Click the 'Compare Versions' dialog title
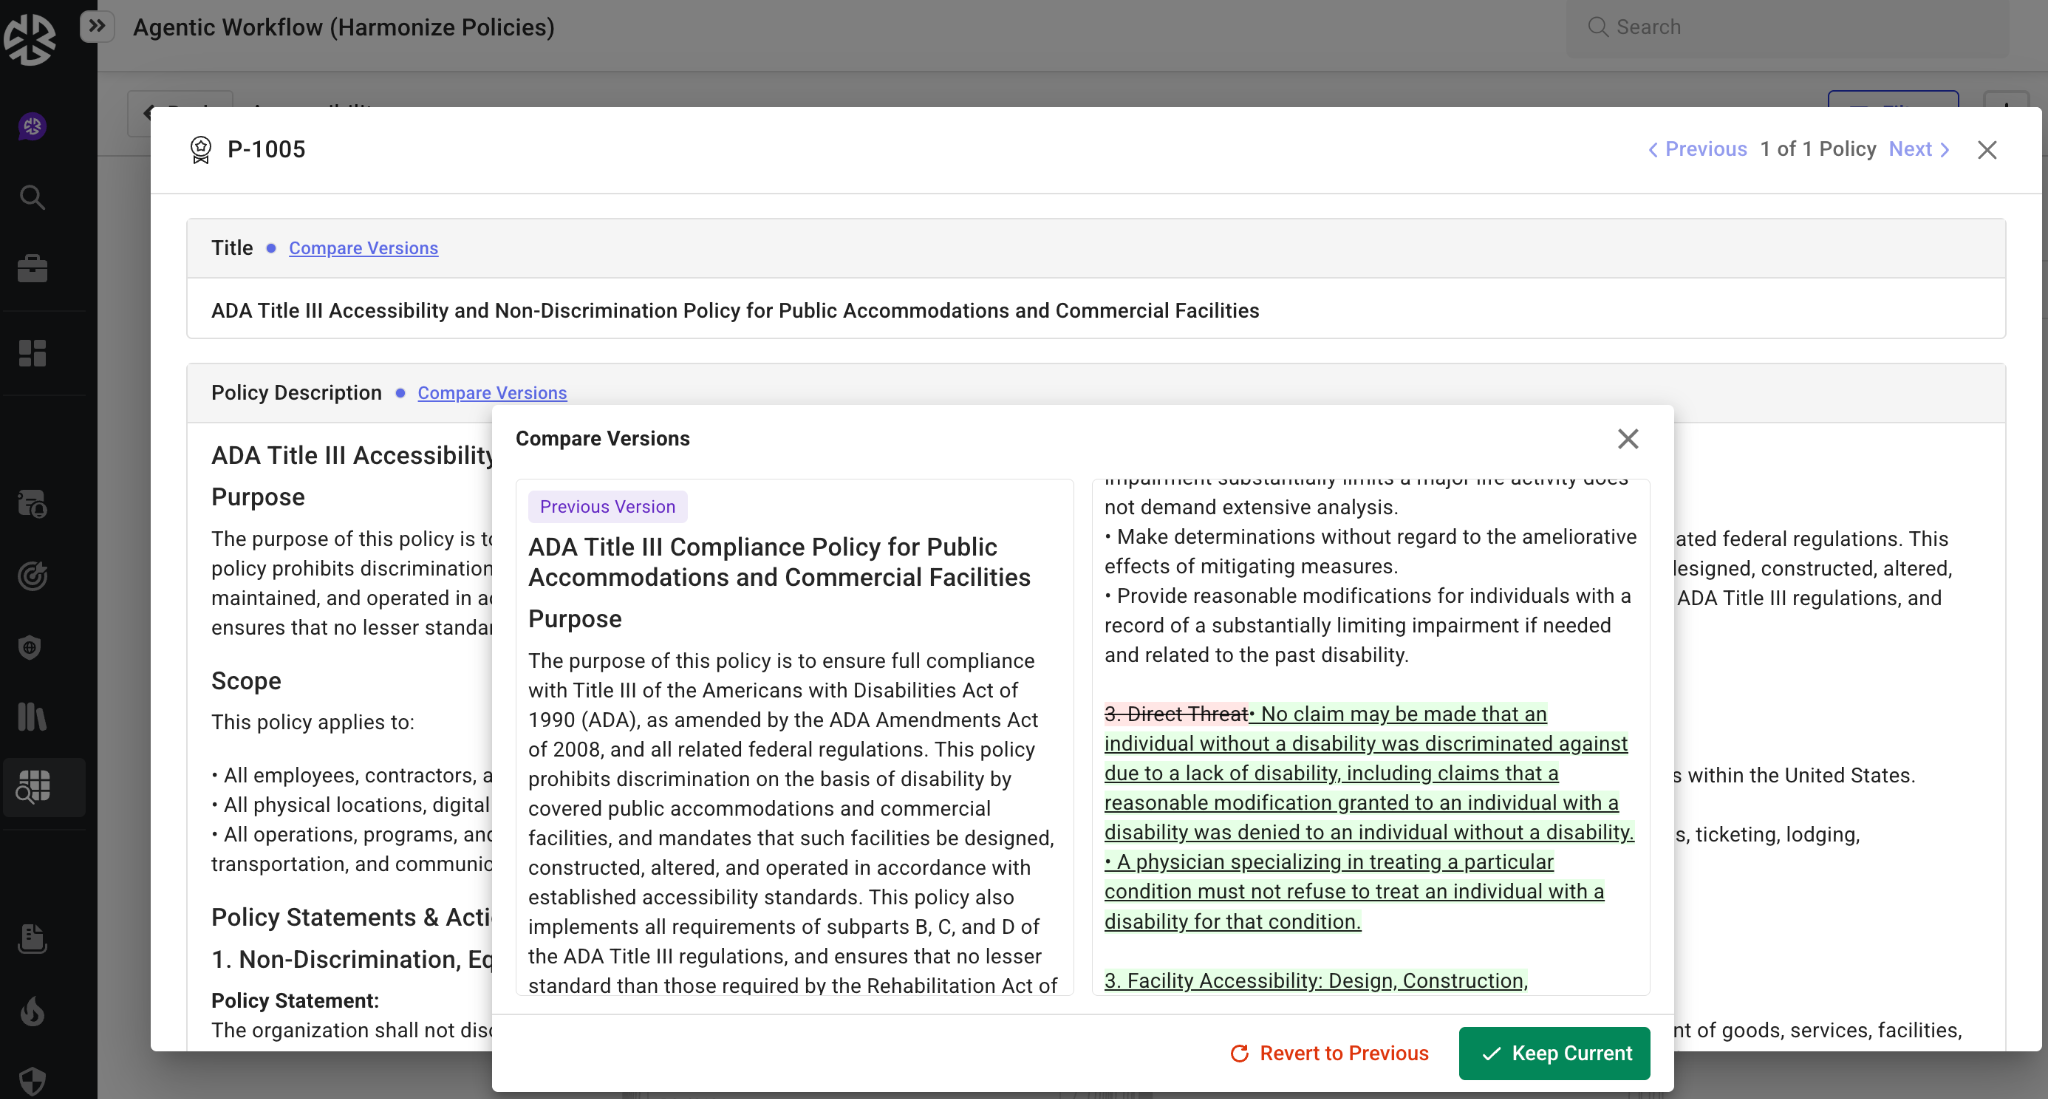The height and width of the screenshot is (1099, 2048). 603,438
